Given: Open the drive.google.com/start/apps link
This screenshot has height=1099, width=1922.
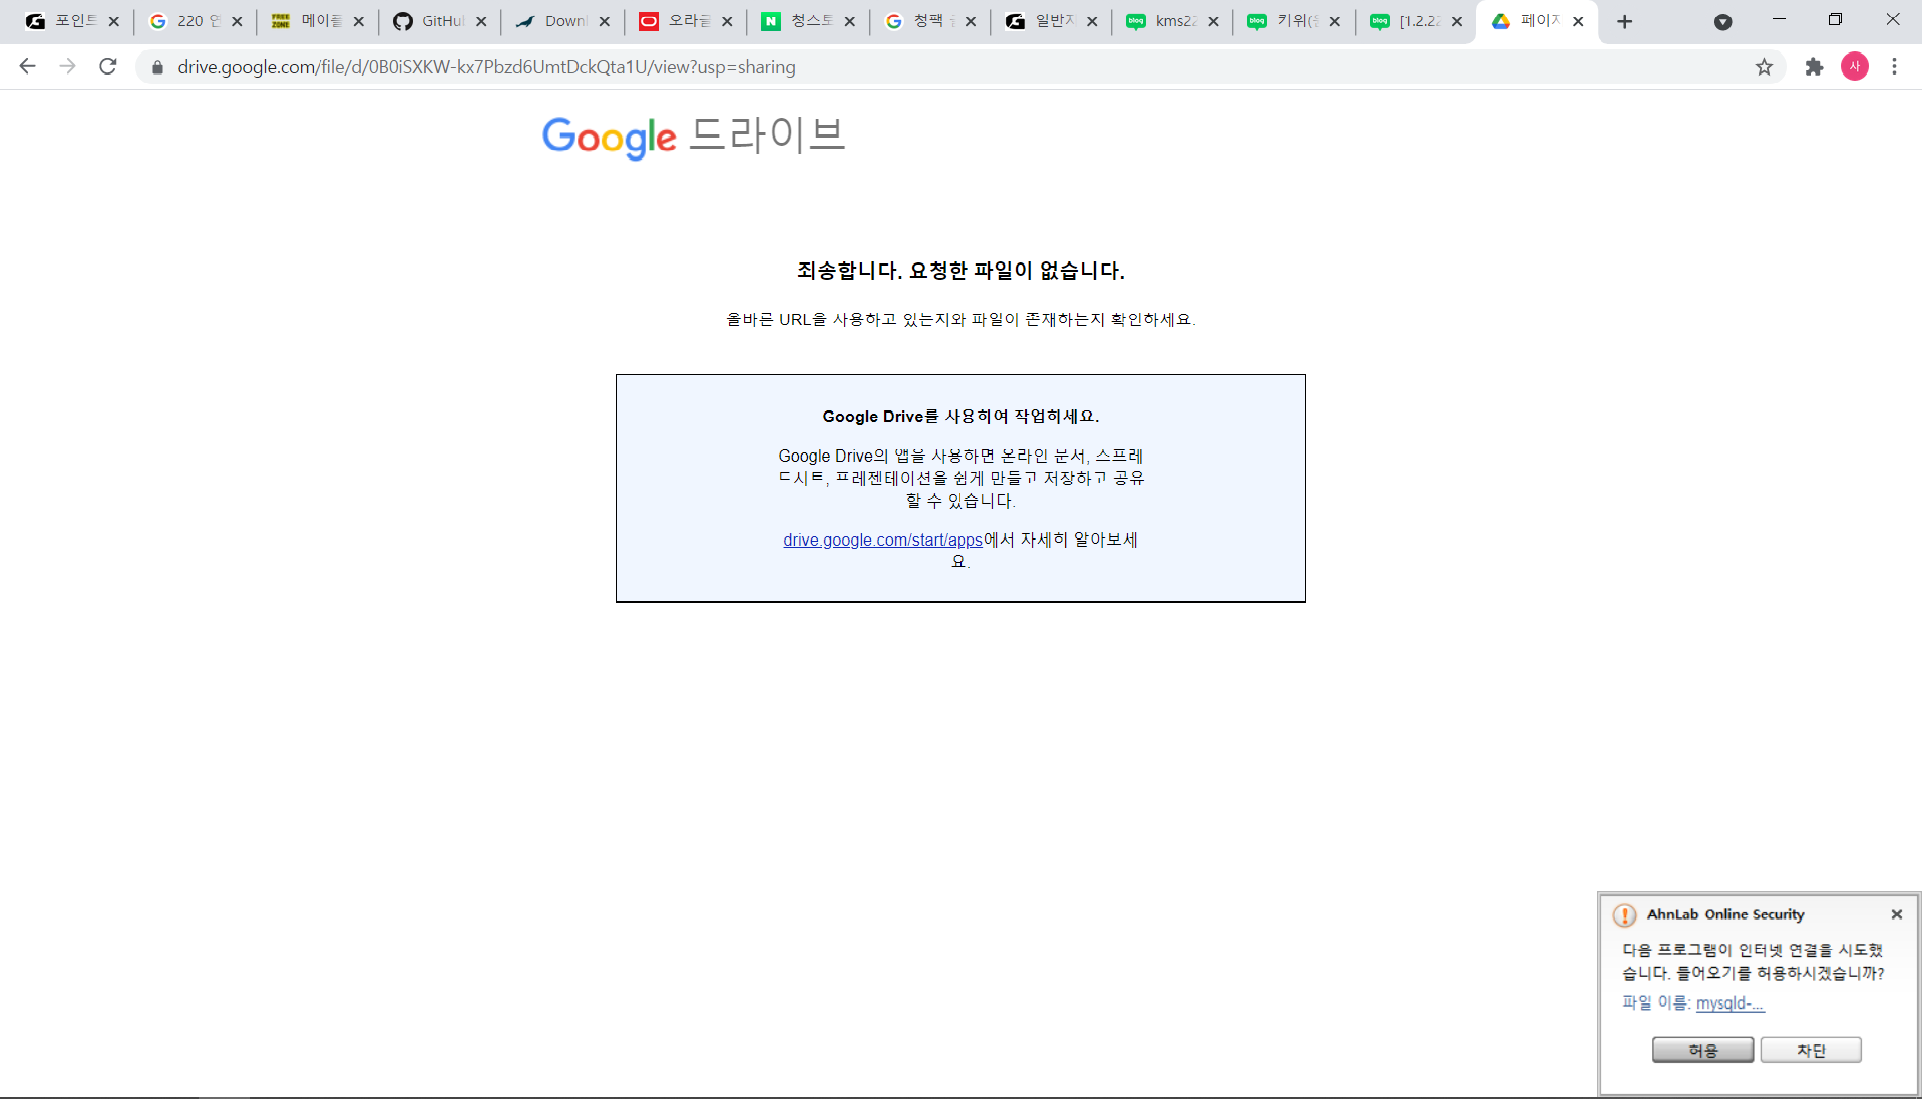Looking at the screenshot, I should [882, 540].
